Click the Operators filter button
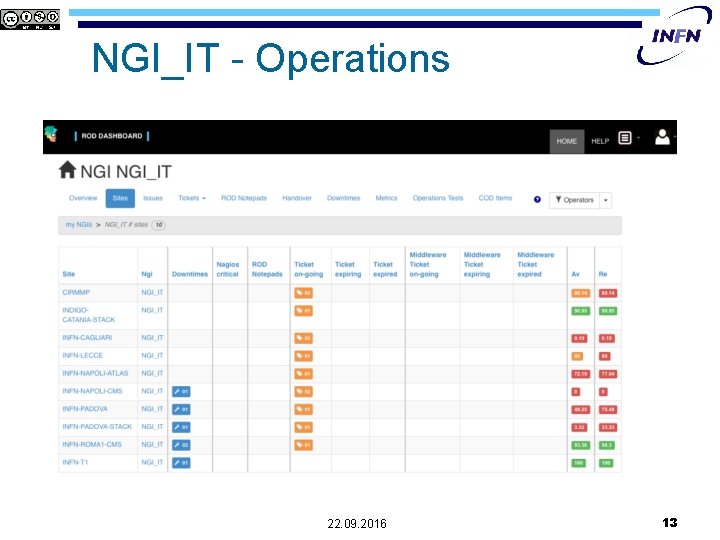Screen dimensions: 720x540 [x=574, y=200]
